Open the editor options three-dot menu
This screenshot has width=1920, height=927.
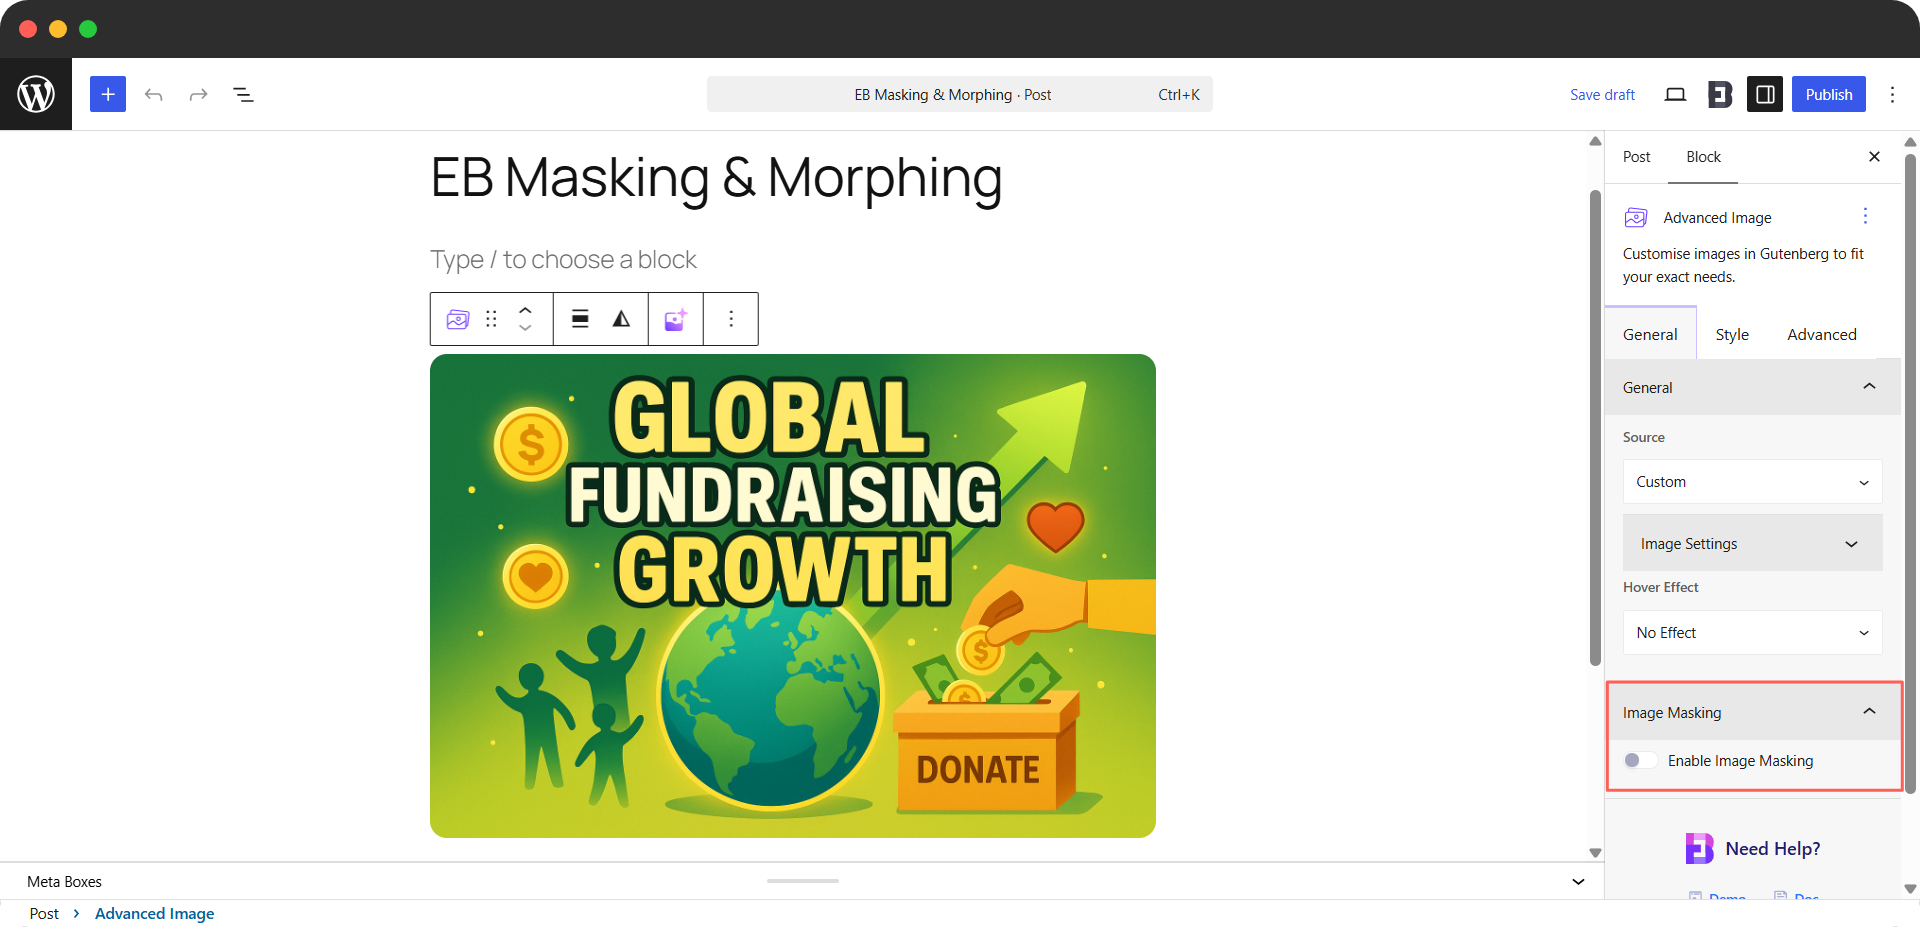point(1892,94)
